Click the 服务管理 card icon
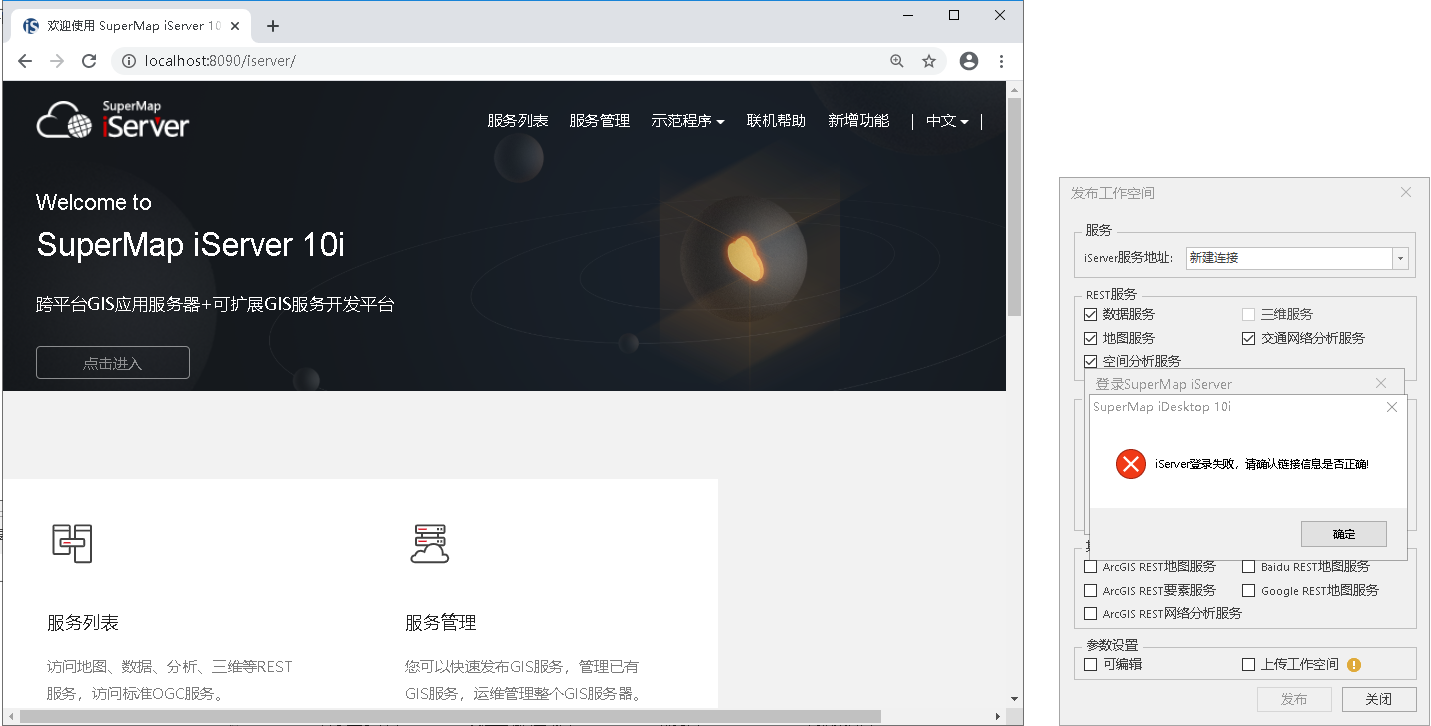 [430, 543]
